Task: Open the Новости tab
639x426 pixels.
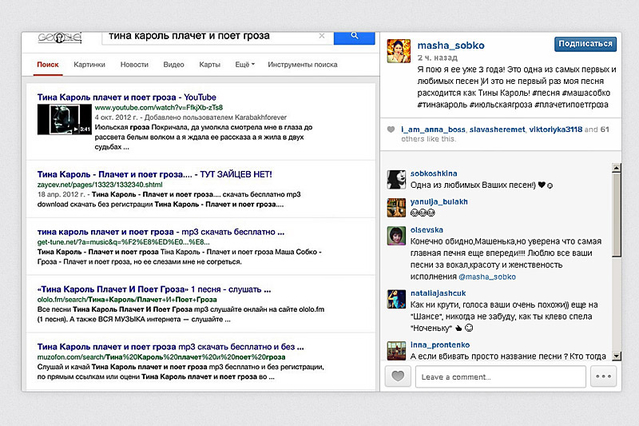Action: point(134,64)
